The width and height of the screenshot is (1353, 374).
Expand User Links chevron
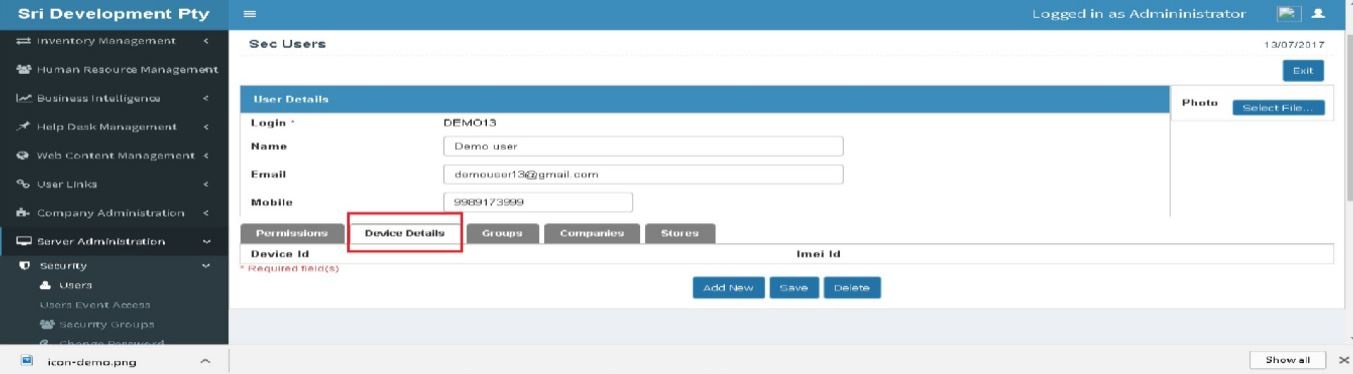coord(205,184)
